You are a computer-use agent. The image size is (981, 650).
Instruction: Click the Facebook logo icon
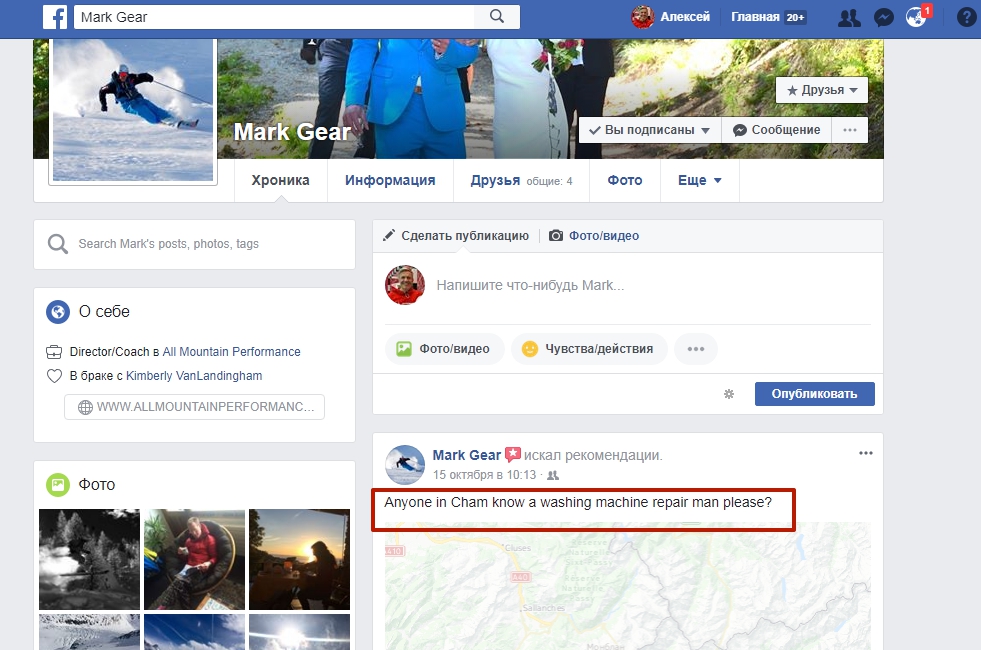pos(55,17)
